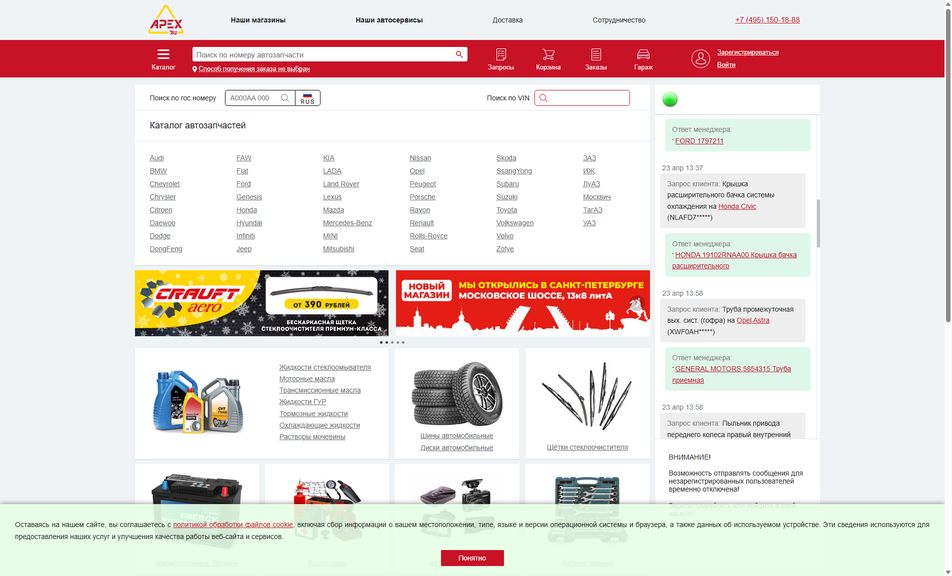This screenshot has height=576, width=952.
Task: Open the Crauft aero wiper banner
Action: 262,303
